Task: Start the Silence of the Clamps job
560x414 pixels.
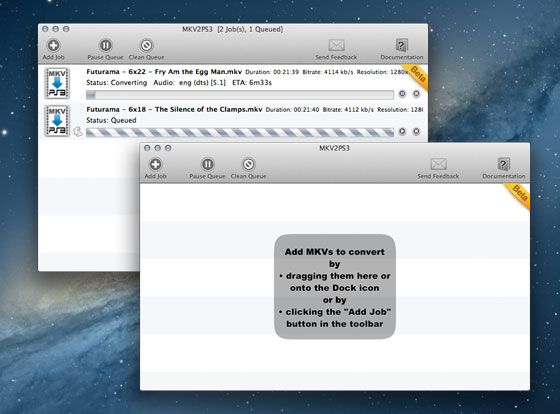Action: coord(402,131)
